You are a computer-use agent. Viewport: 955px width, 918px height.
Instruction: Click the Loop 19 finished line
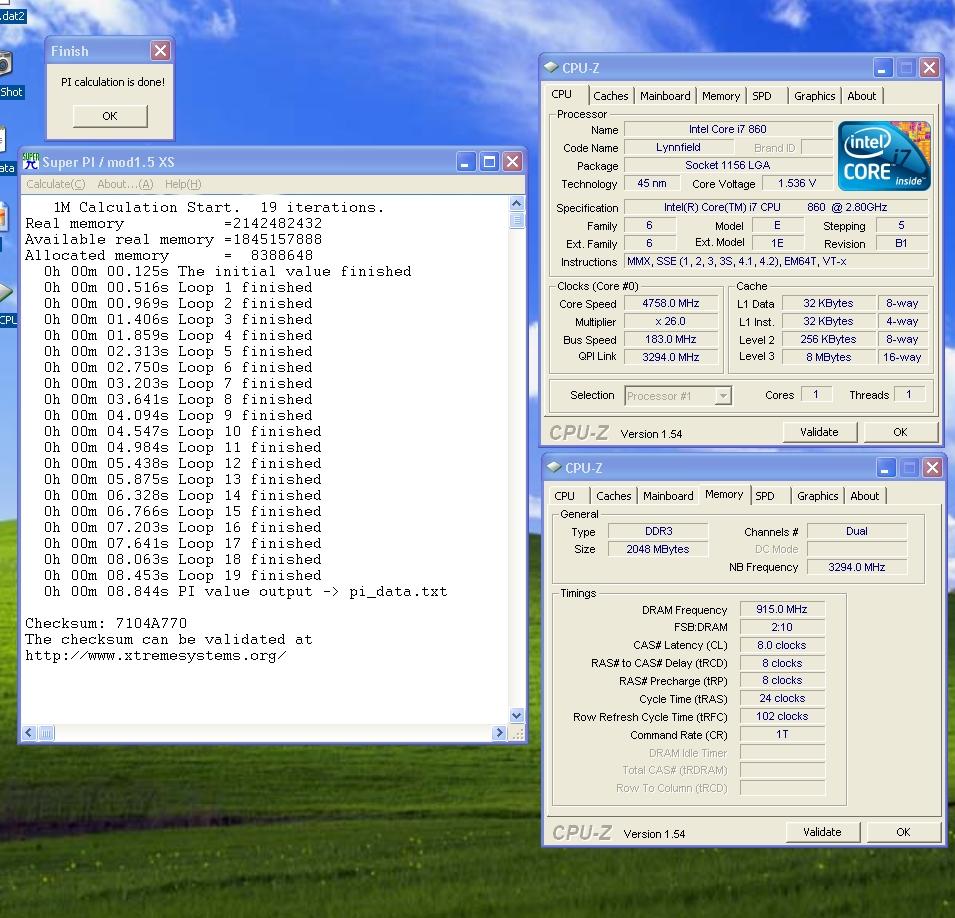click(x=183, y=575)
